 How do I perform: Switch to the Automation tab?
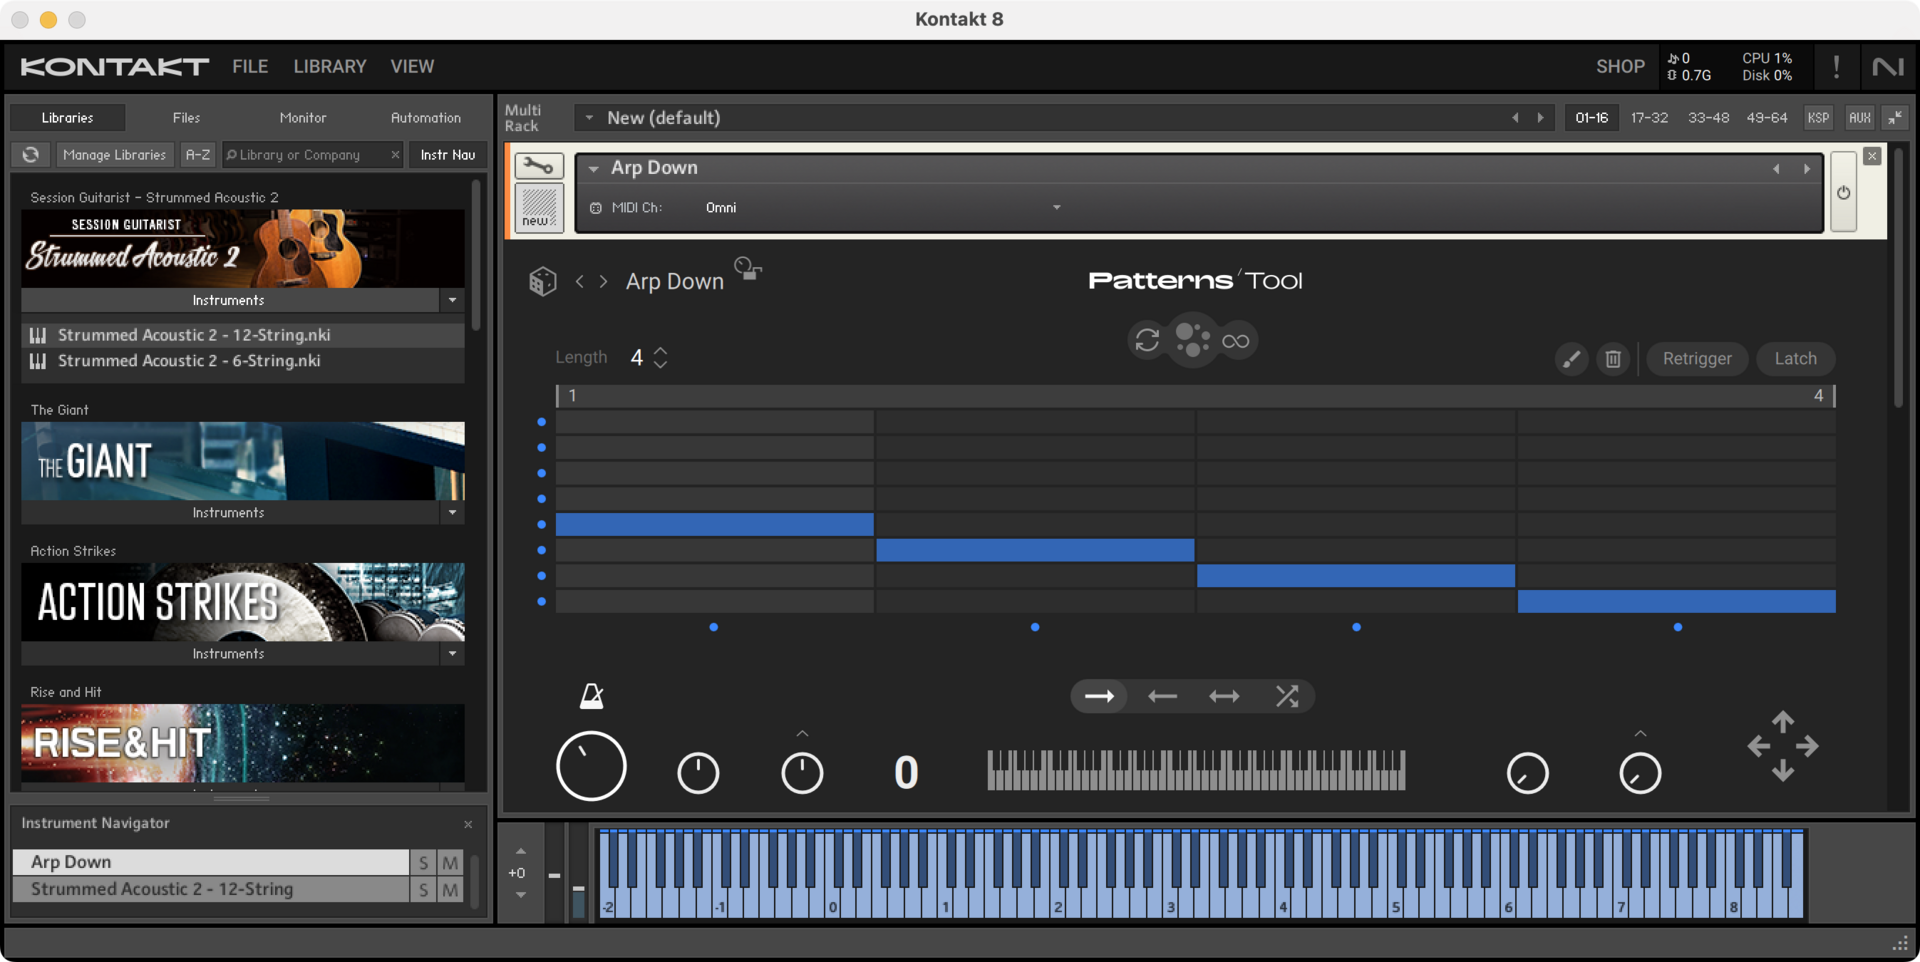[x=426, y=118]
